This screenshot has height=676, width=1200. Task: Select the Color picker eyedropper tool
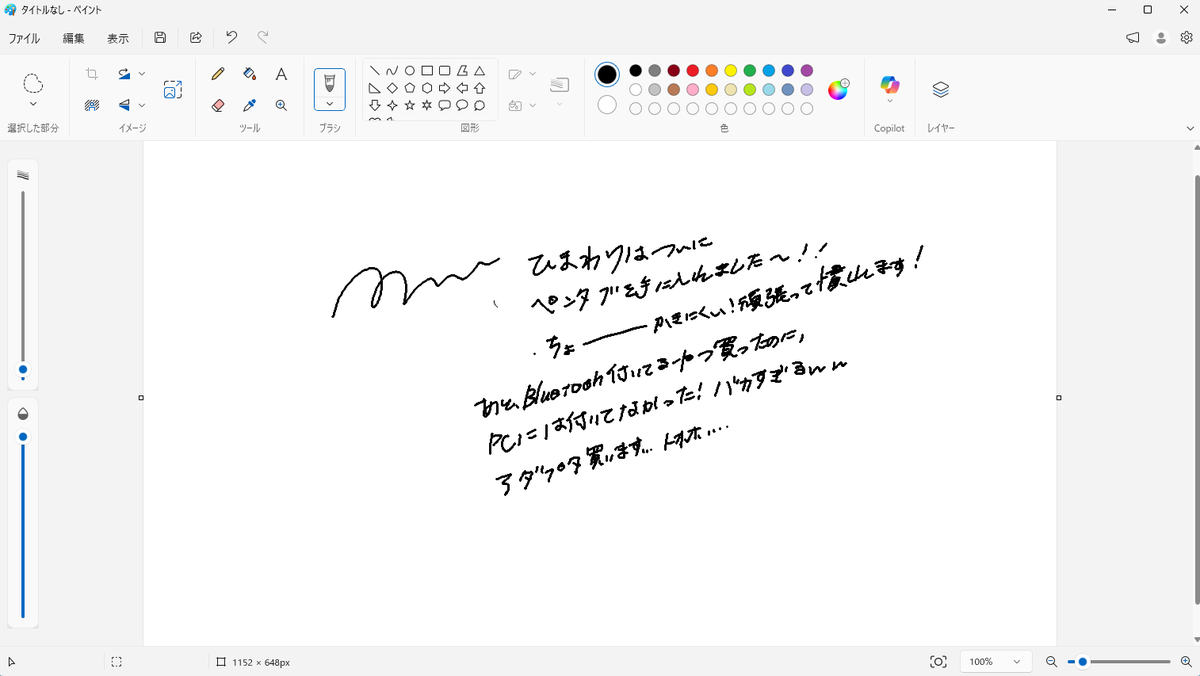(x=250, y=104)
